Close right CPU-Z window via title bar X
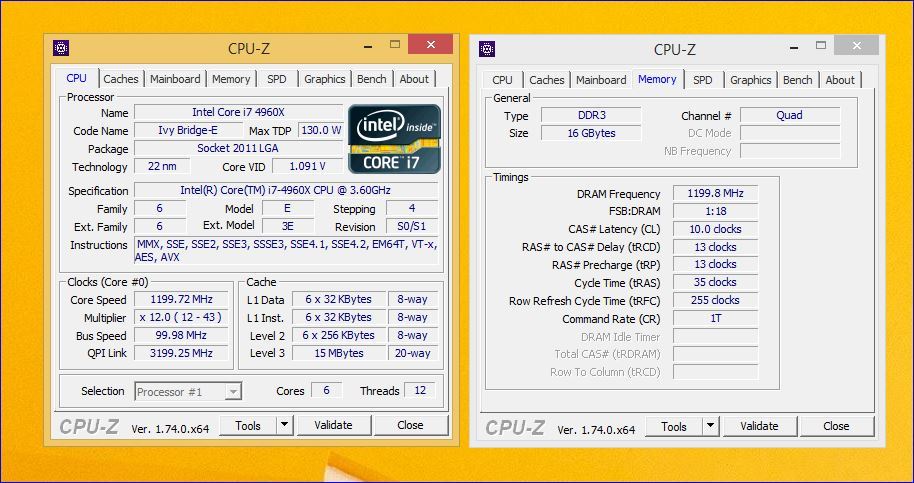The image size is (914, 483). click(856, 45)
